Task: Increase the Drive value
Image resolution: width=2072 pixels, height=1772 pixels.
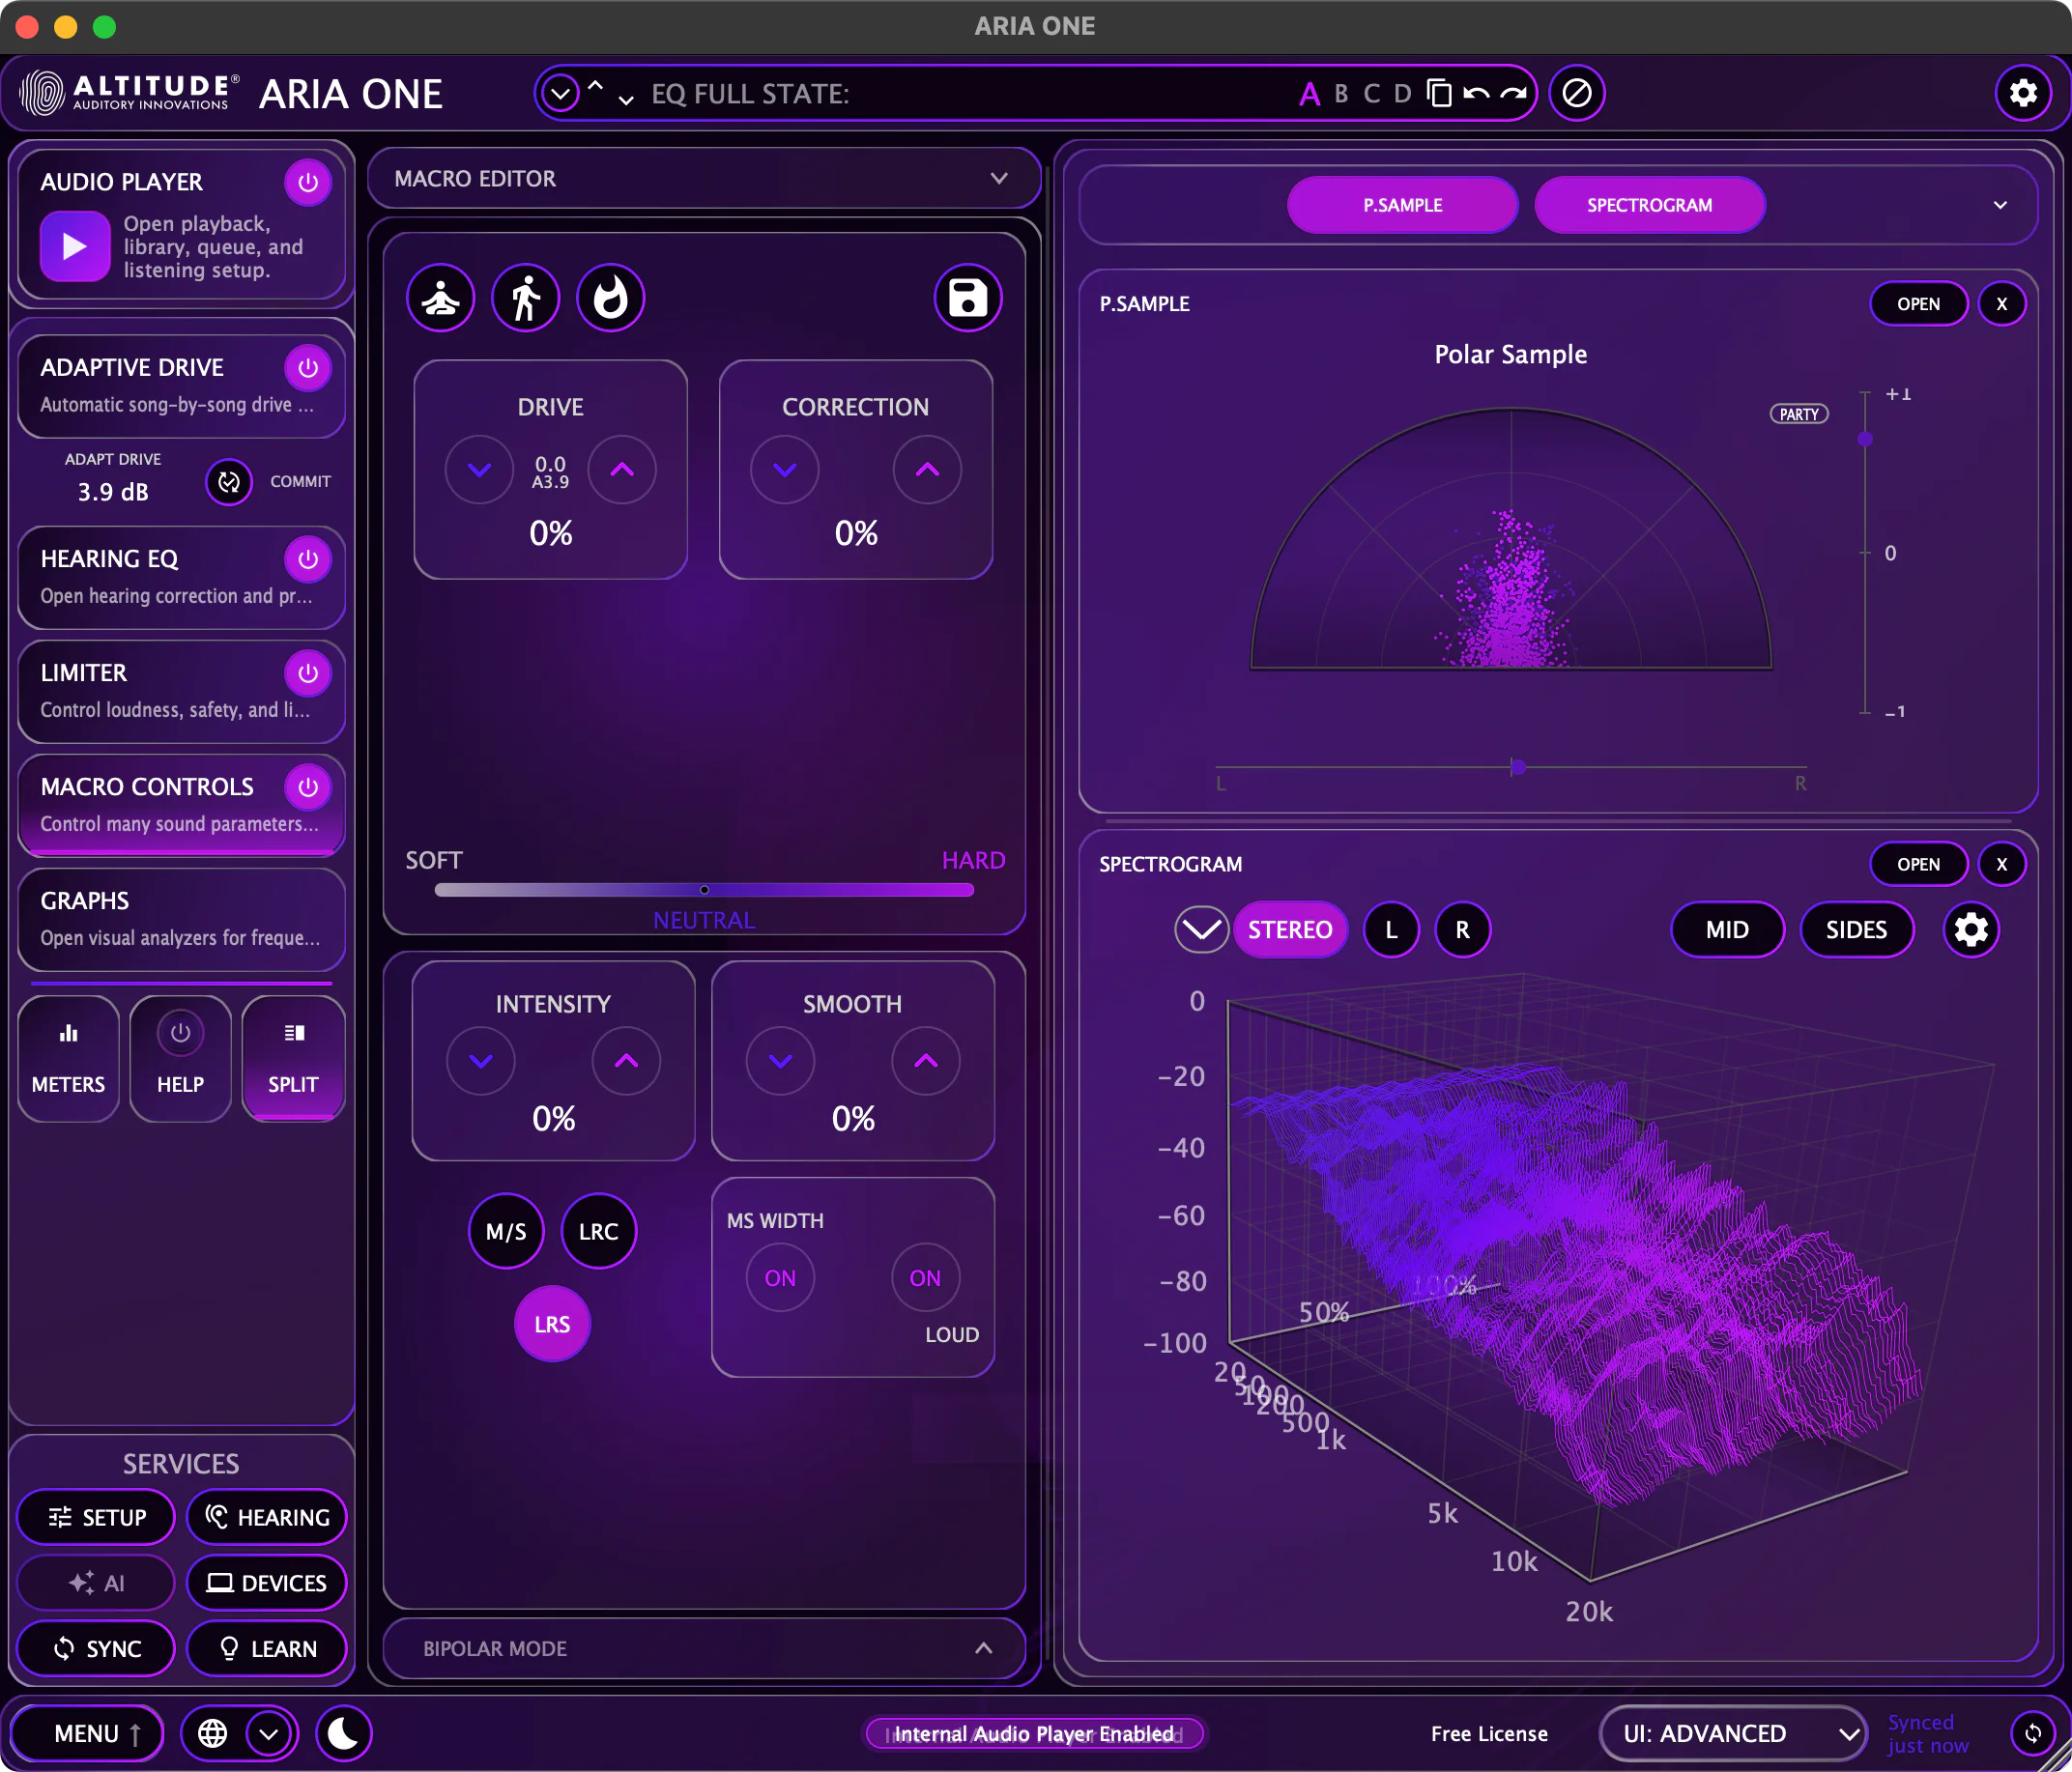Action: pyautogui.click(x=622, y=469)
